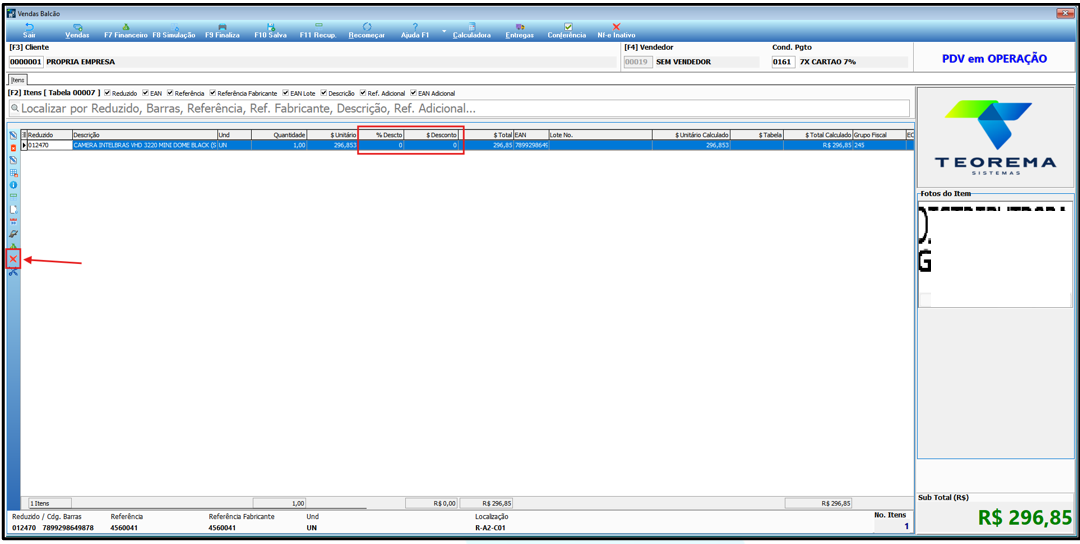Image resolution: width=1080 pixels, height=544 pixels.
Task: Click the Teorema Sistemas logo
Action: 995,137
